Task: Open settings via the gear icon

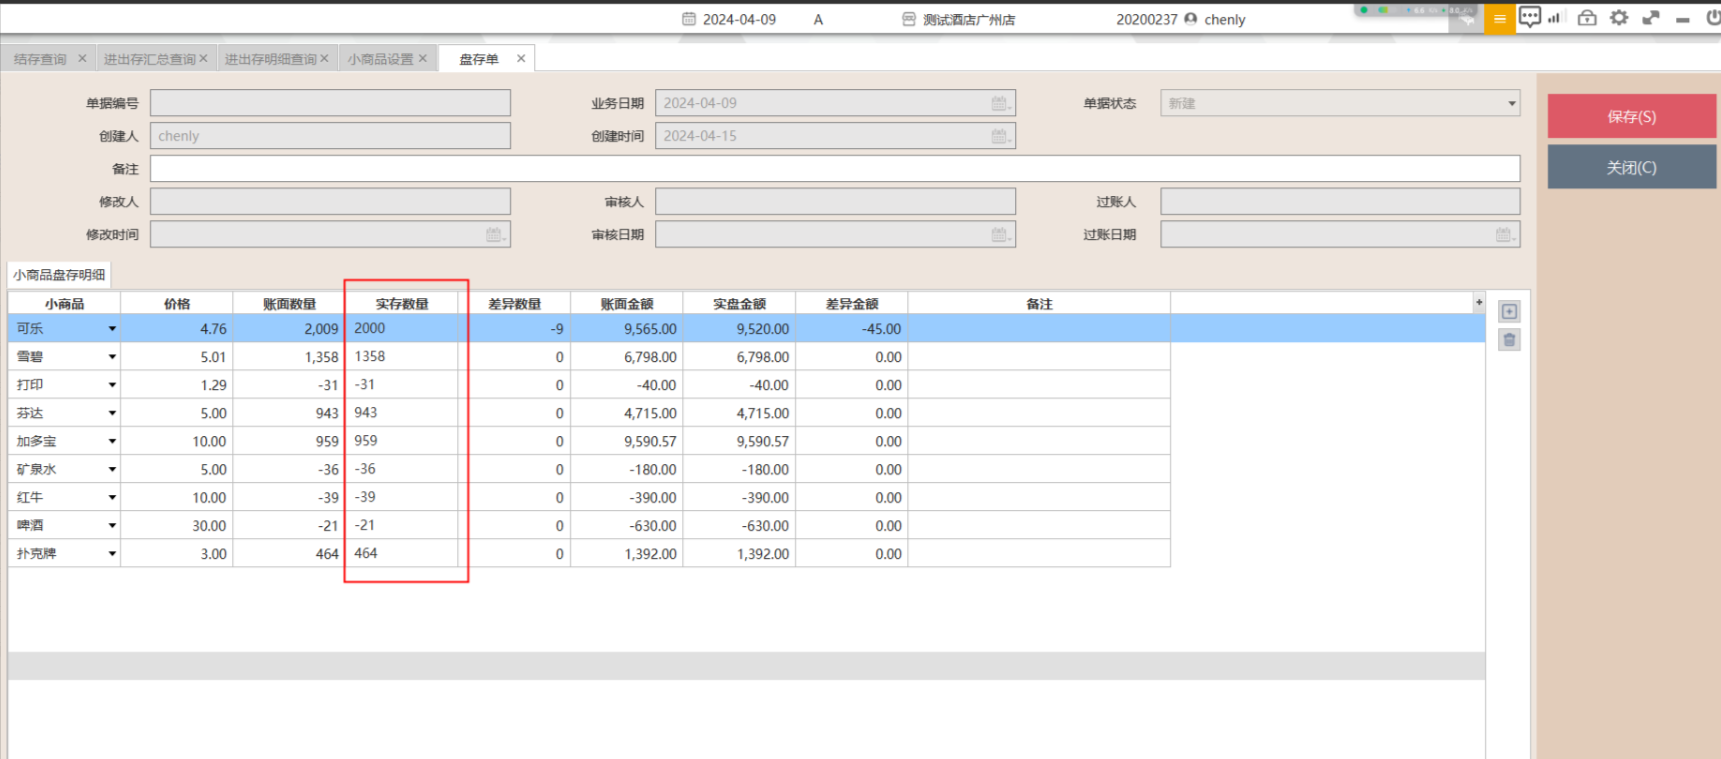Action: coord(1619,18)
